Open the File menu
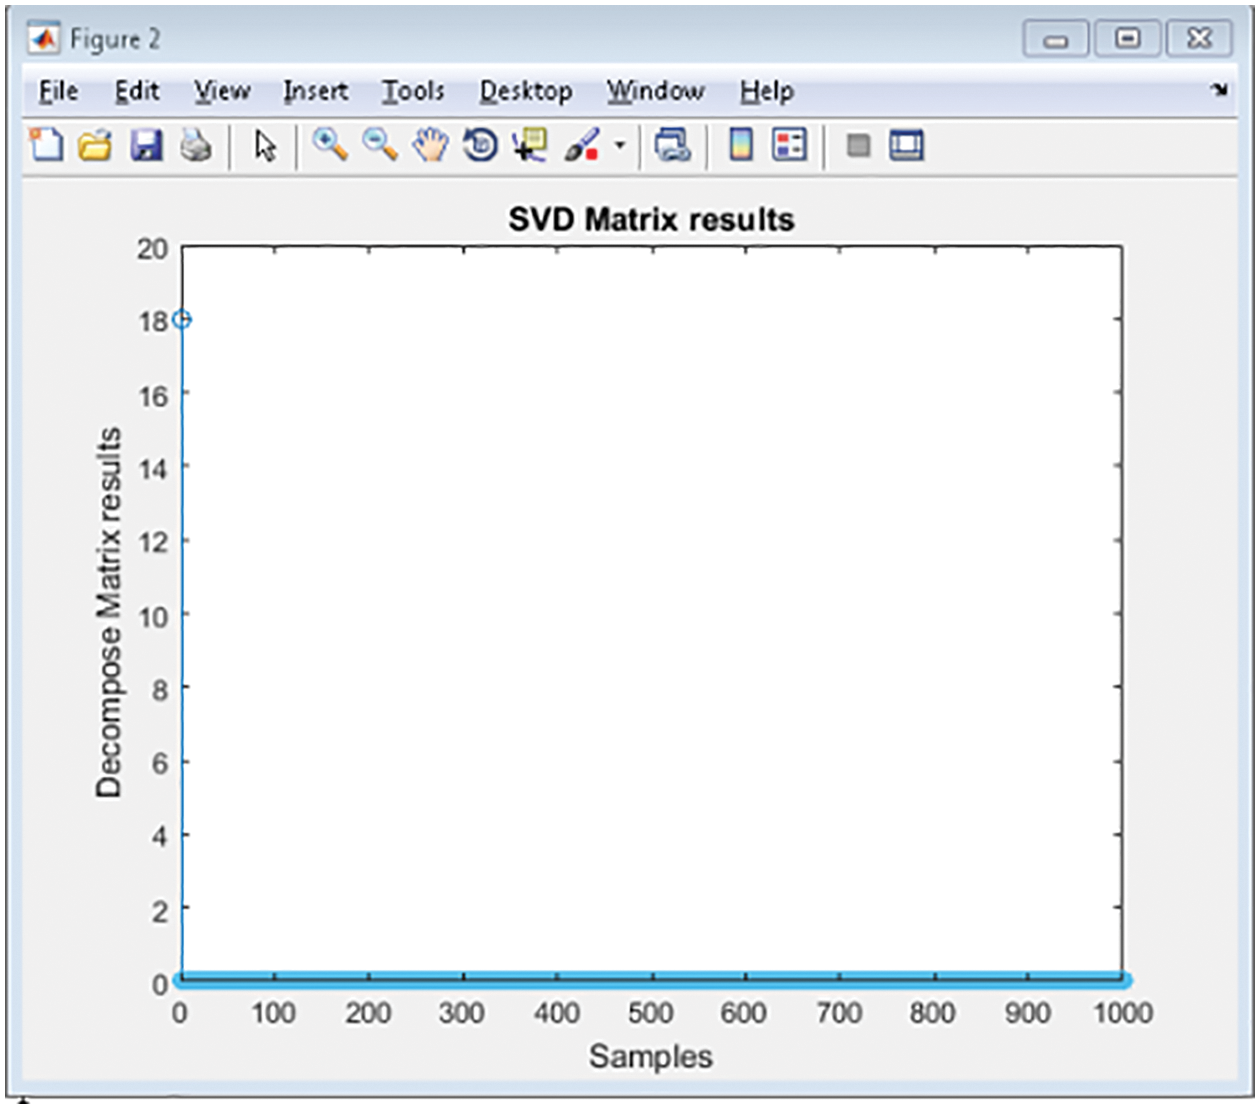Image resolution: width=1260 pixels, height=1109 pixels. pyautogui.click(x=58, y=91)
